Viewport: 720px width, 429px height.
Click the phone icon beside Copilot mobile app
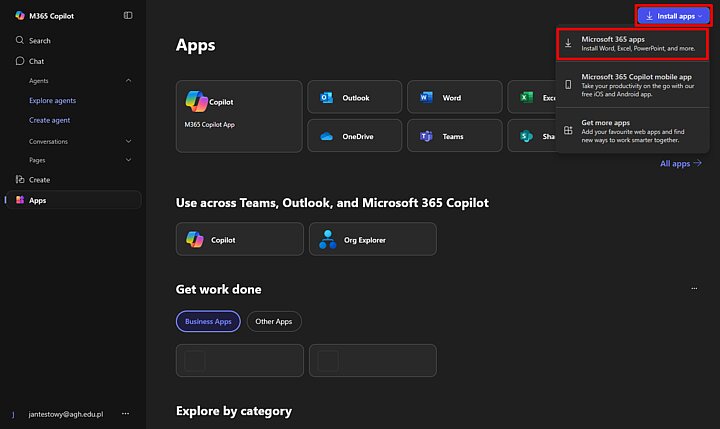click(568, 85)
